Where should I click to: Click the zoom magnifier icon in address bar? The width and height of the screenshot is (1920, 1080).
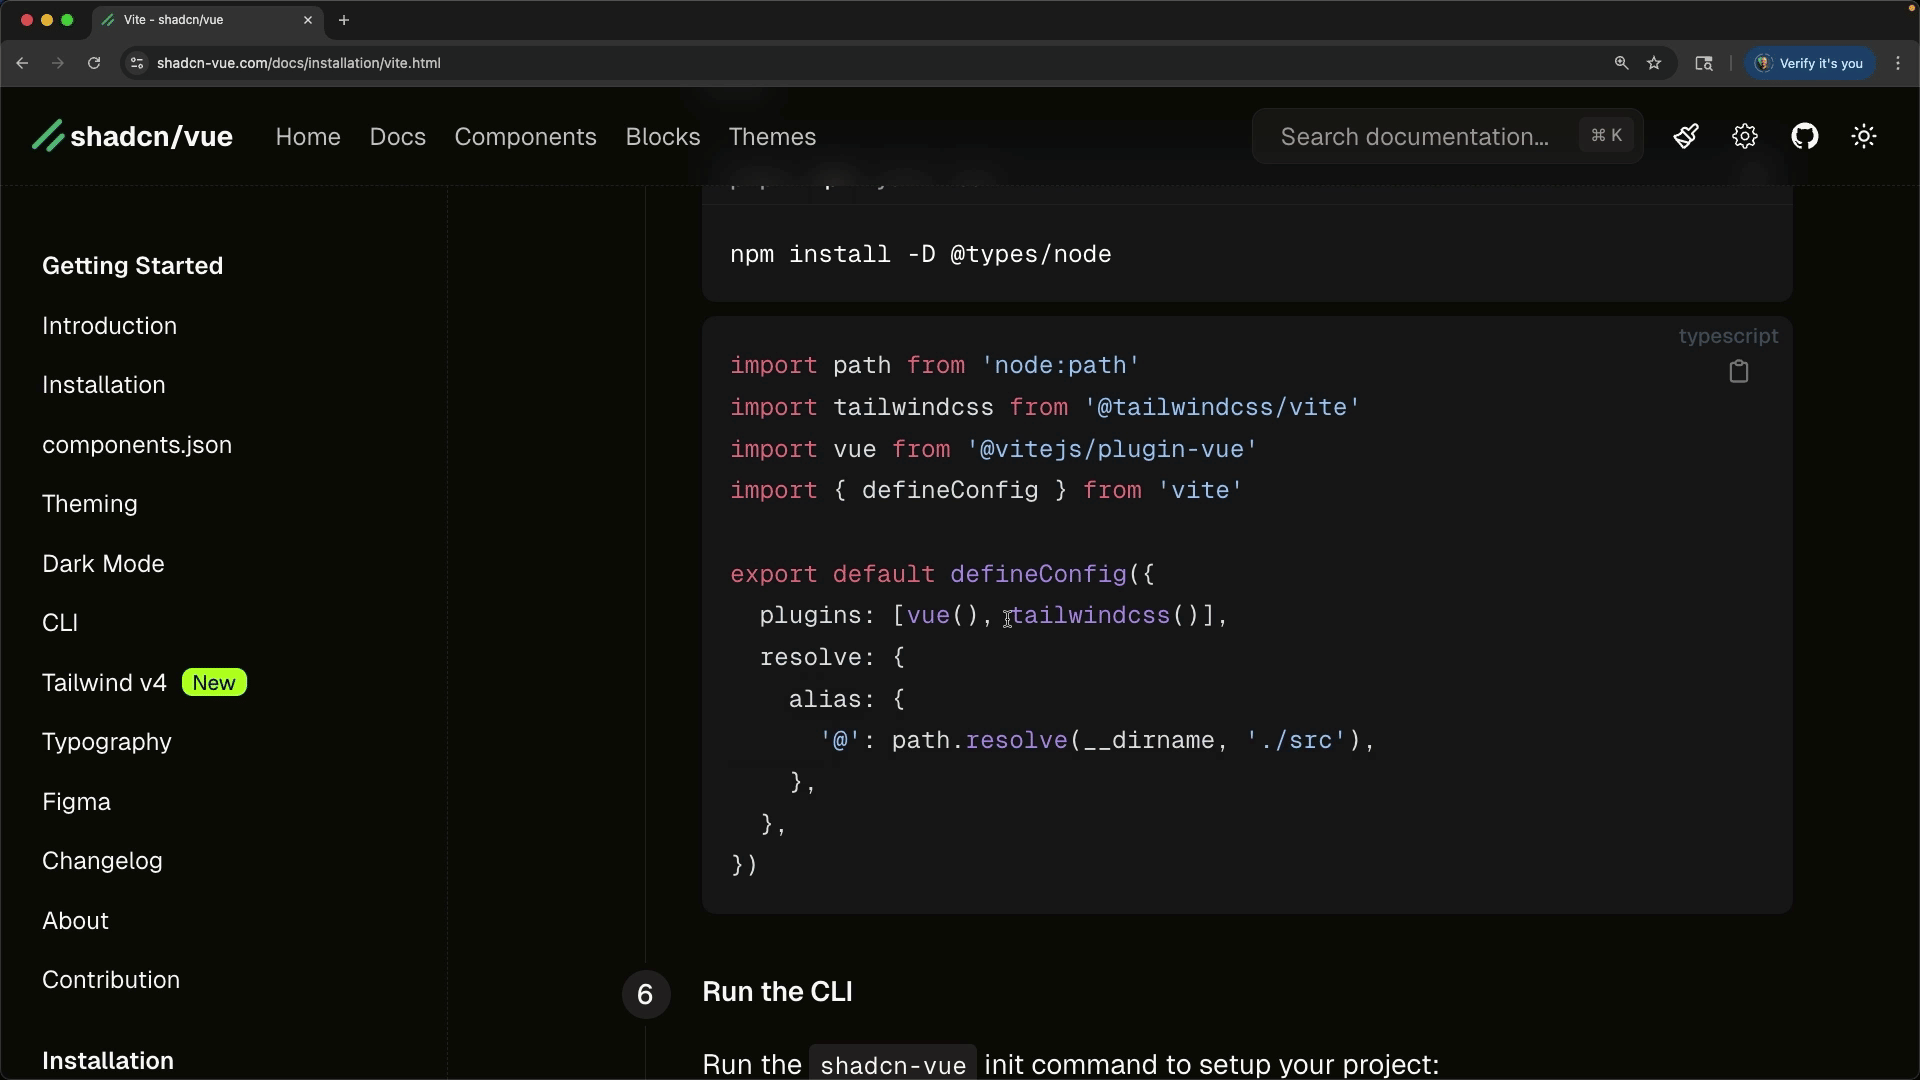(1621, 63)
